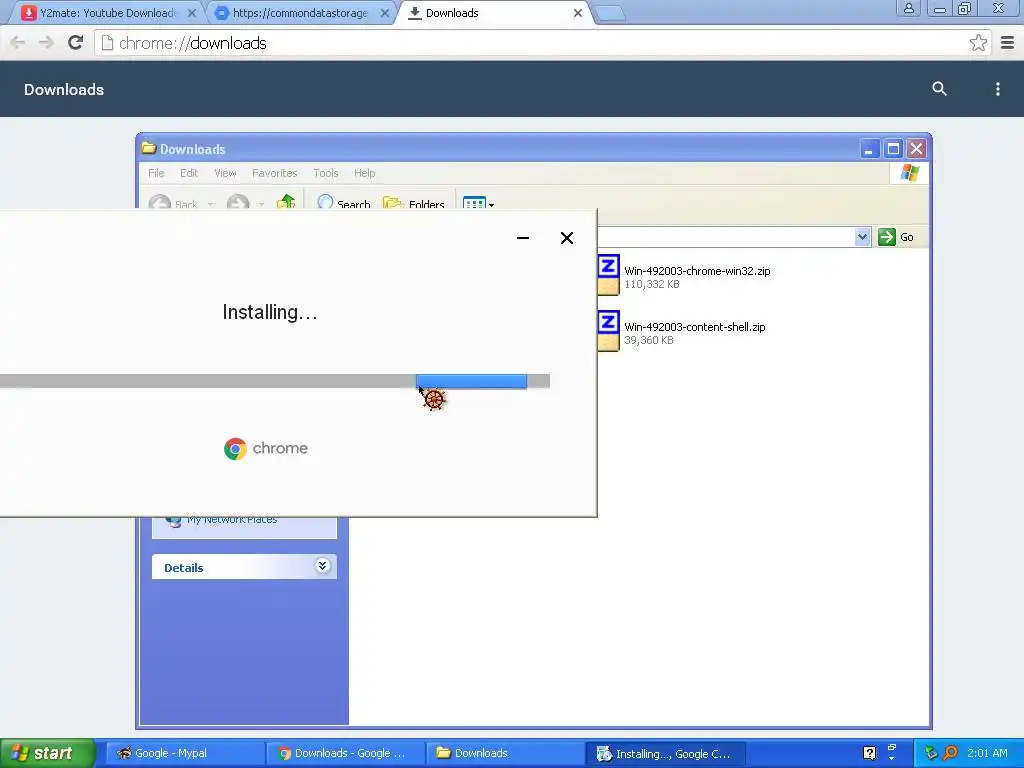
Task: Click the browser forward arrow
Action: (46, 43)
